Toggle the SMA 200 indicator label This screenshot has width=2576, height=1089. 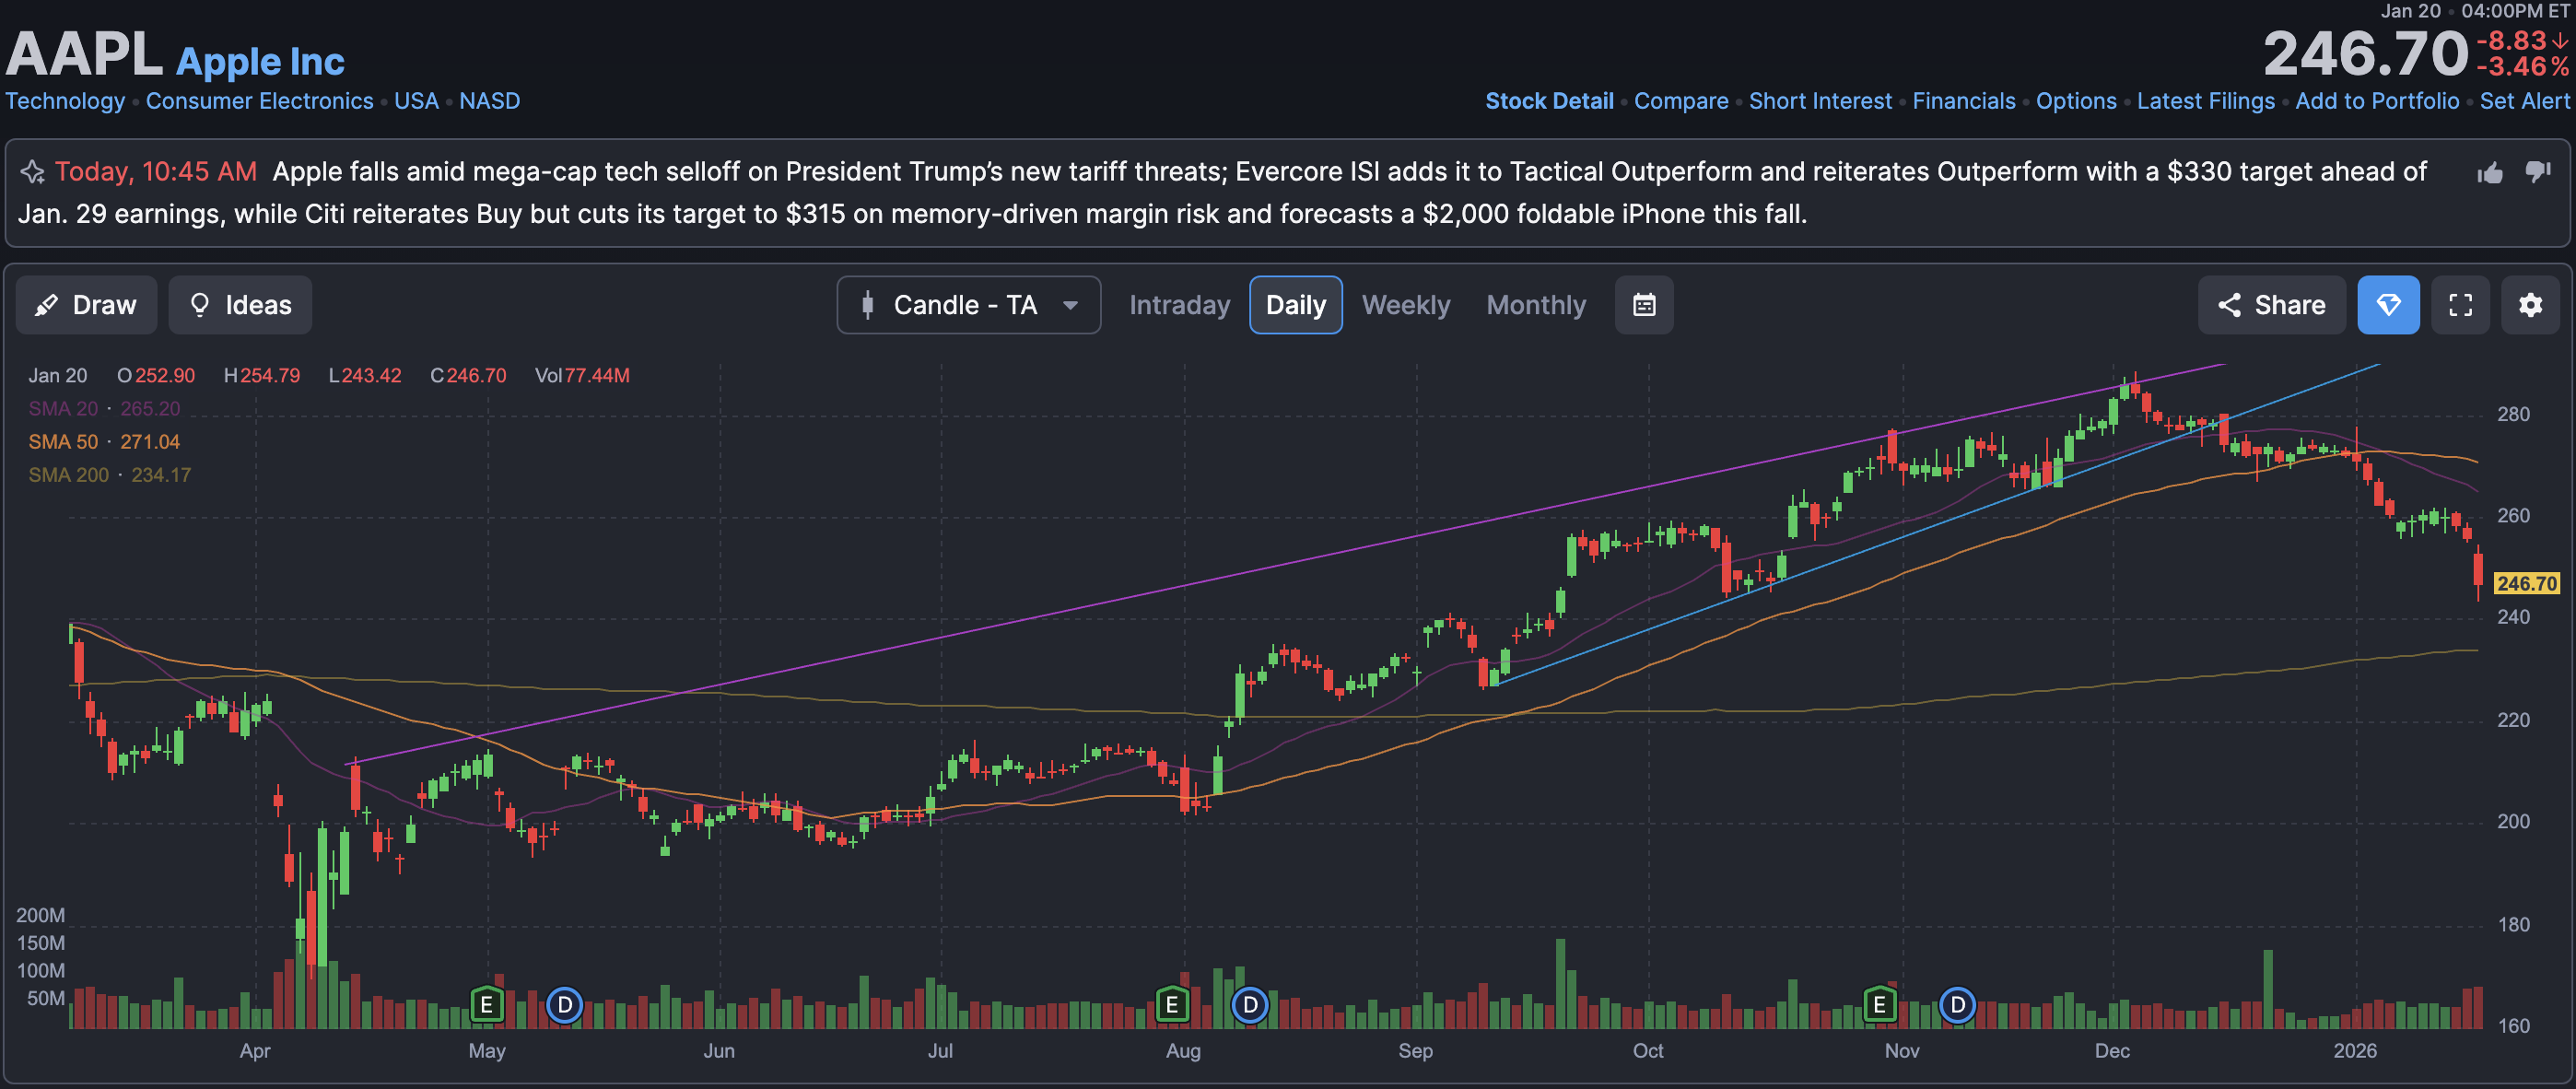tap(68, 475)
